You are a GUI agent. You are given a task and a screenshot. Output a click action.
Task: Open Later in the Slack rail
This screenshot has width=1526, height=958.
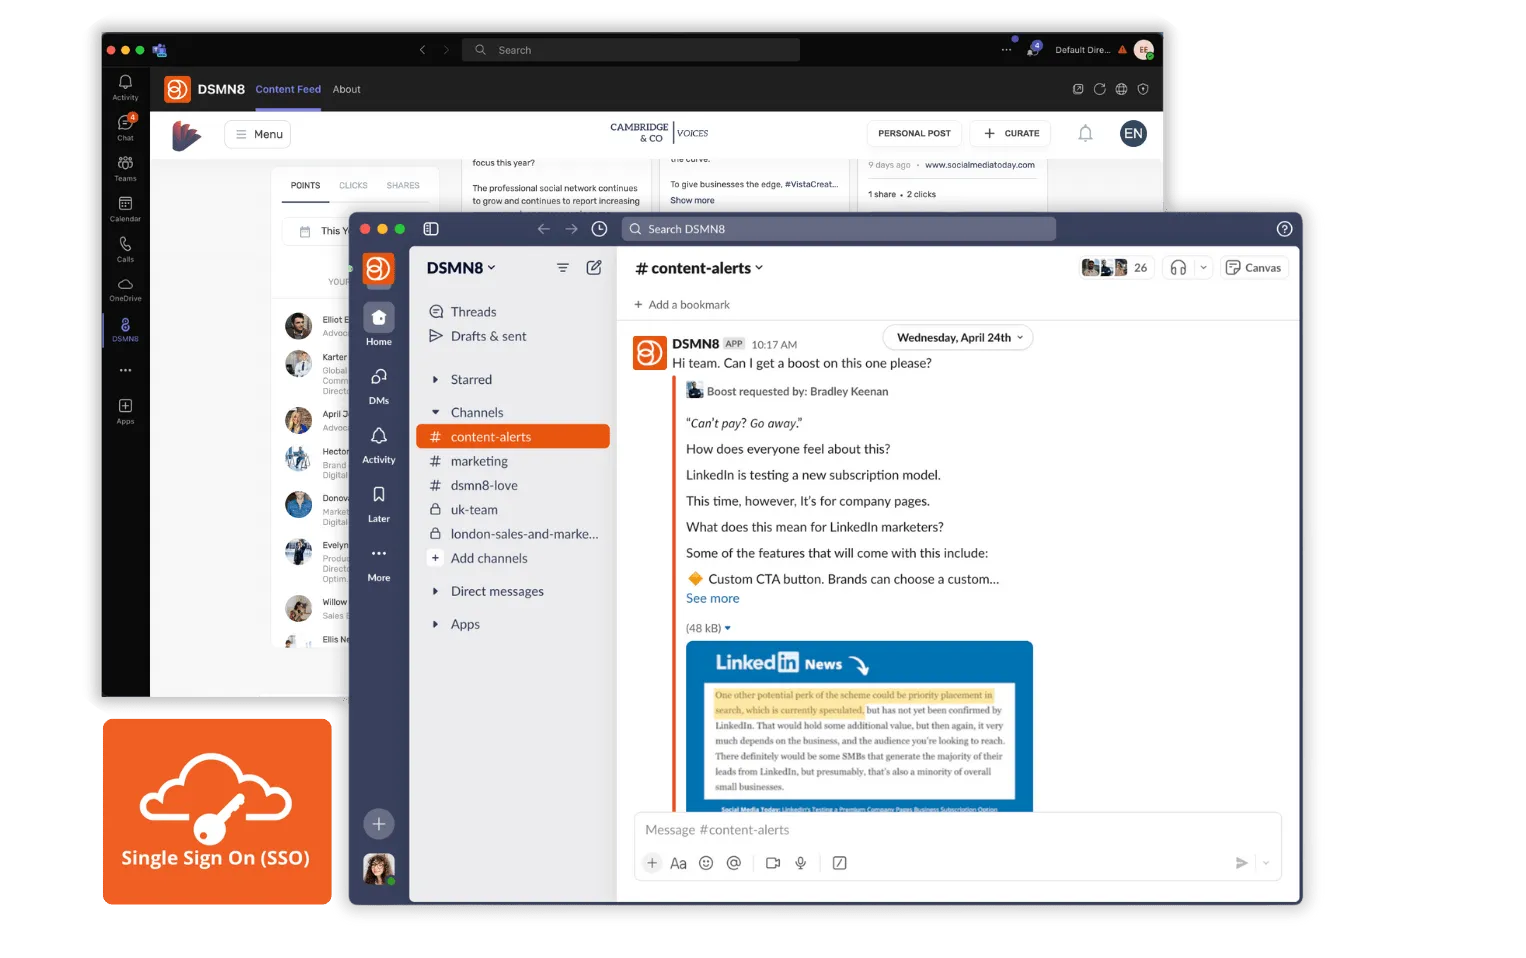pos(379,503)
